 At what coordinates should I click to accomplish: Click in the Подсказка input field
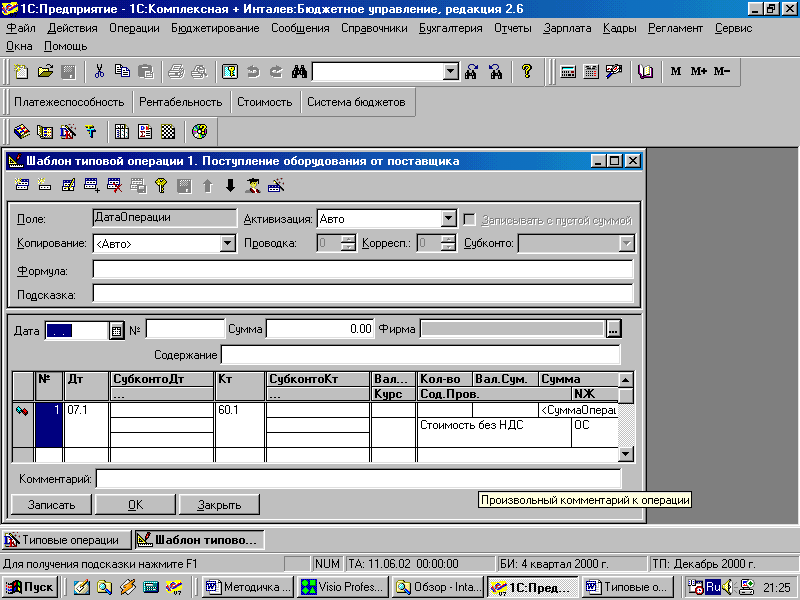coord(363,293)
